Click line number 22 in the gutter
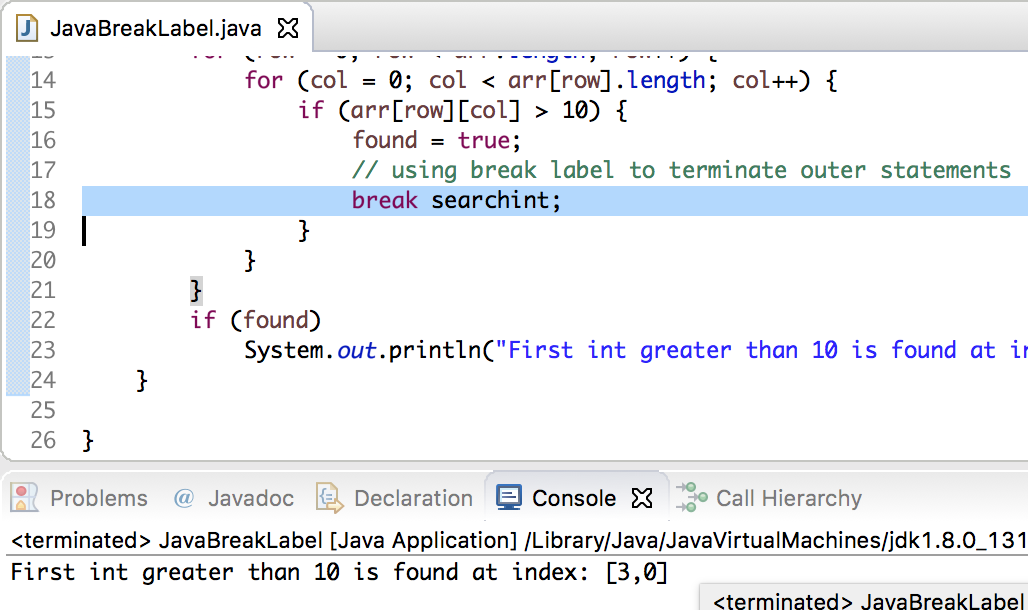The image size is (1028, 610). pyautogui.click(x=43, y=320)
